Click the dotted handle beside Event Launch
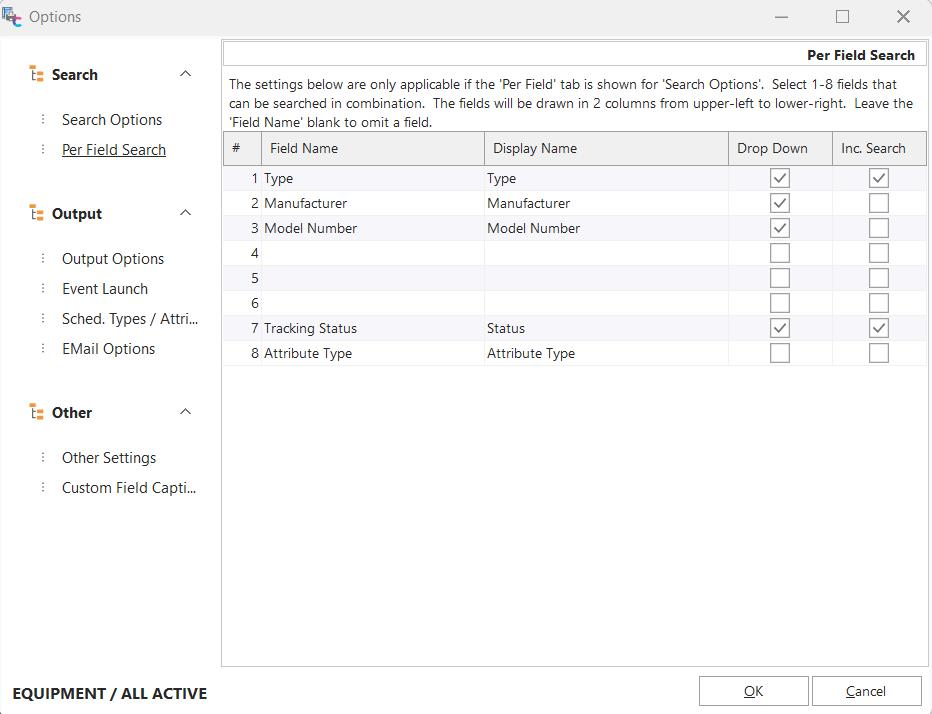The width and height of the screenshot is (932, 714). [x=43, y=289]
